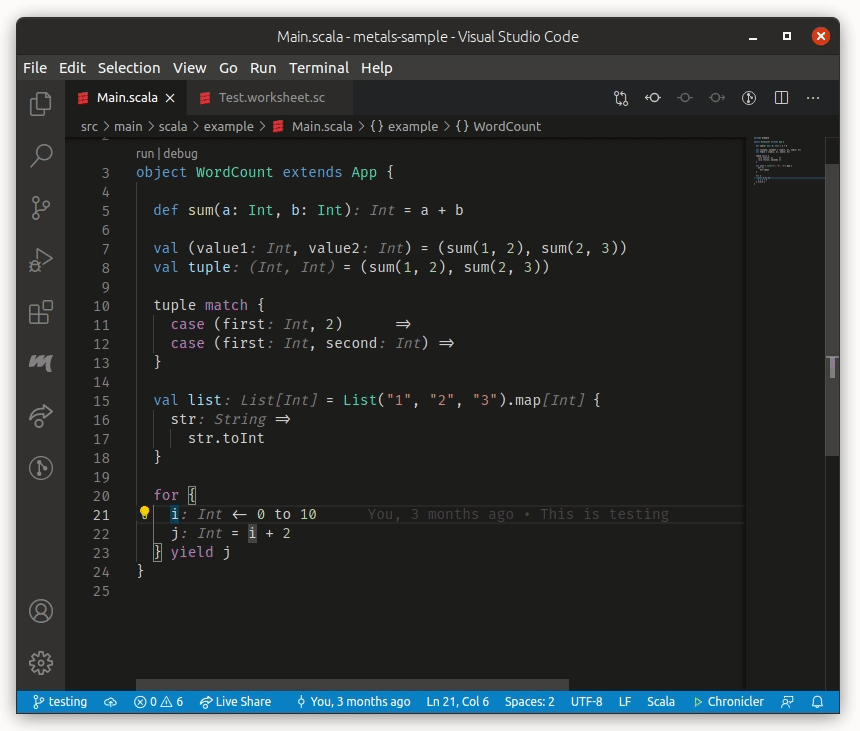Click the publish to cloud icon in the status bar
The width and height of the screenshot is (860, 731).
[x=110, y=702]
